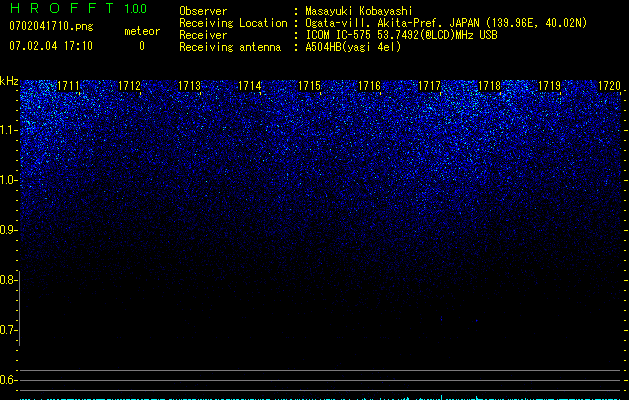Click the 1716 time marker

[369, 86]
